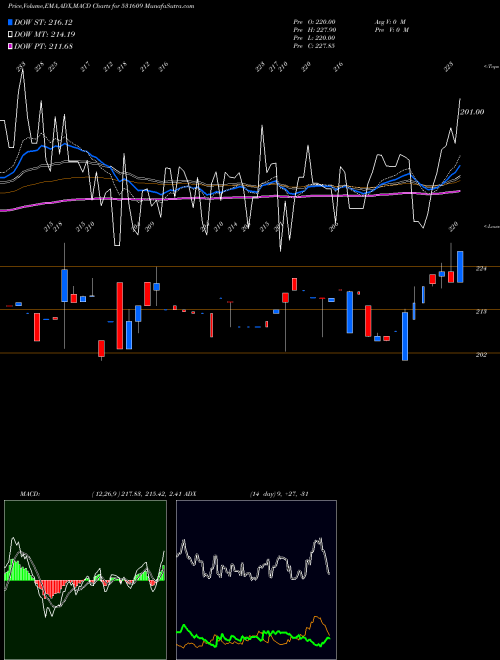Click the 'Pre L: 220.00' value
The image size is (500, 660).
pos(314,38)
